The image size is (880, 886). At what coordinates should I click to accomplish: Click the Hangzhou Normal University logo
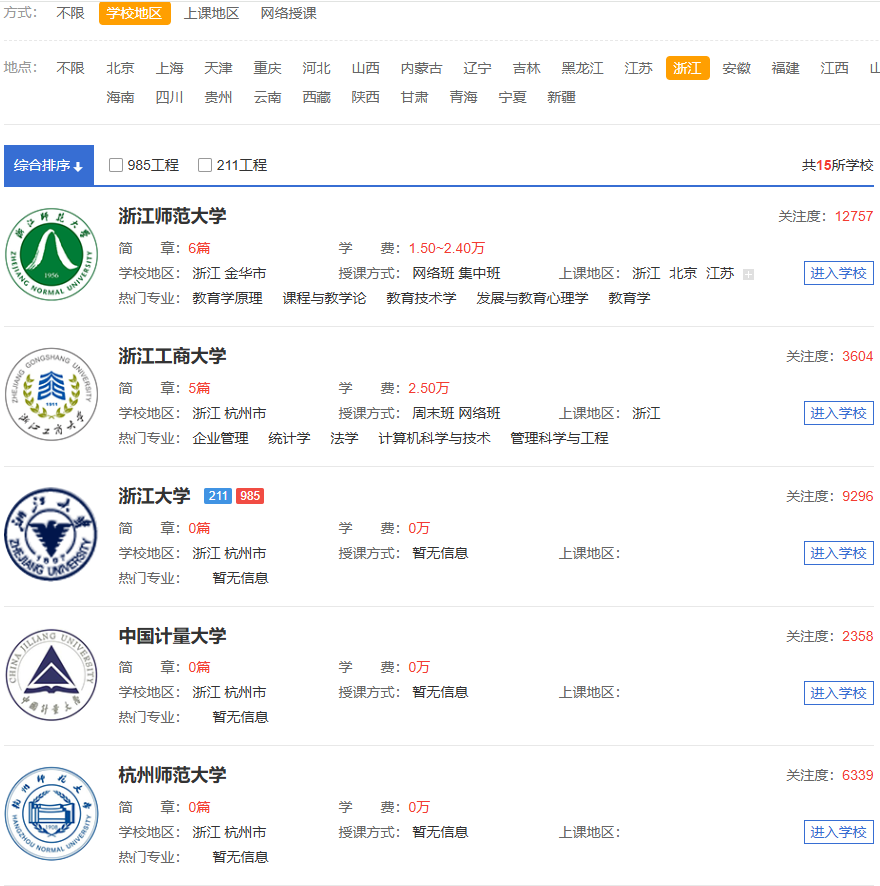pyautogui.click(x=51, y=813)
